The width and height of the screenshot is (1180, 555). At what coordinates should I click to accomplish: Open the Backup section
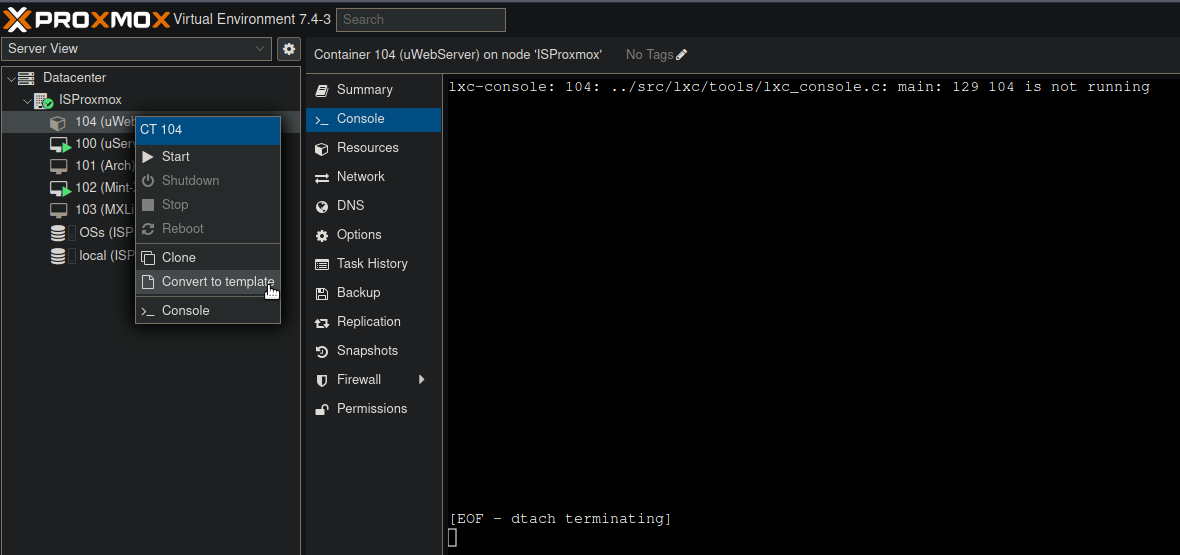pos(373,293)
